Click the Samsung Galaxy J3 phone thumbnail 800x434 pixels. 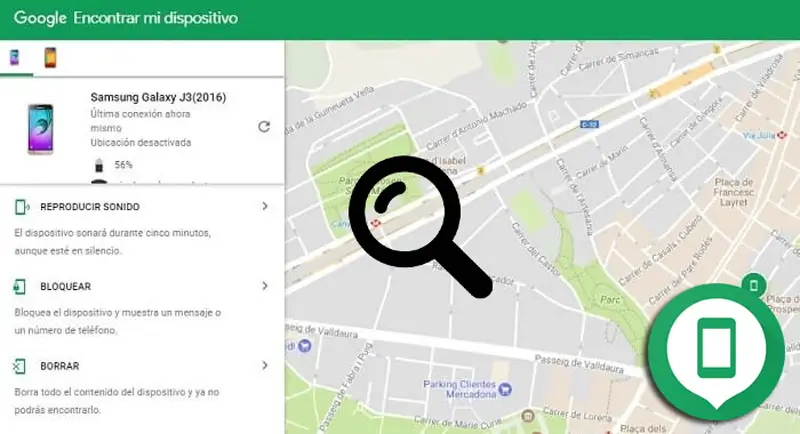click(x=40, y=129)
